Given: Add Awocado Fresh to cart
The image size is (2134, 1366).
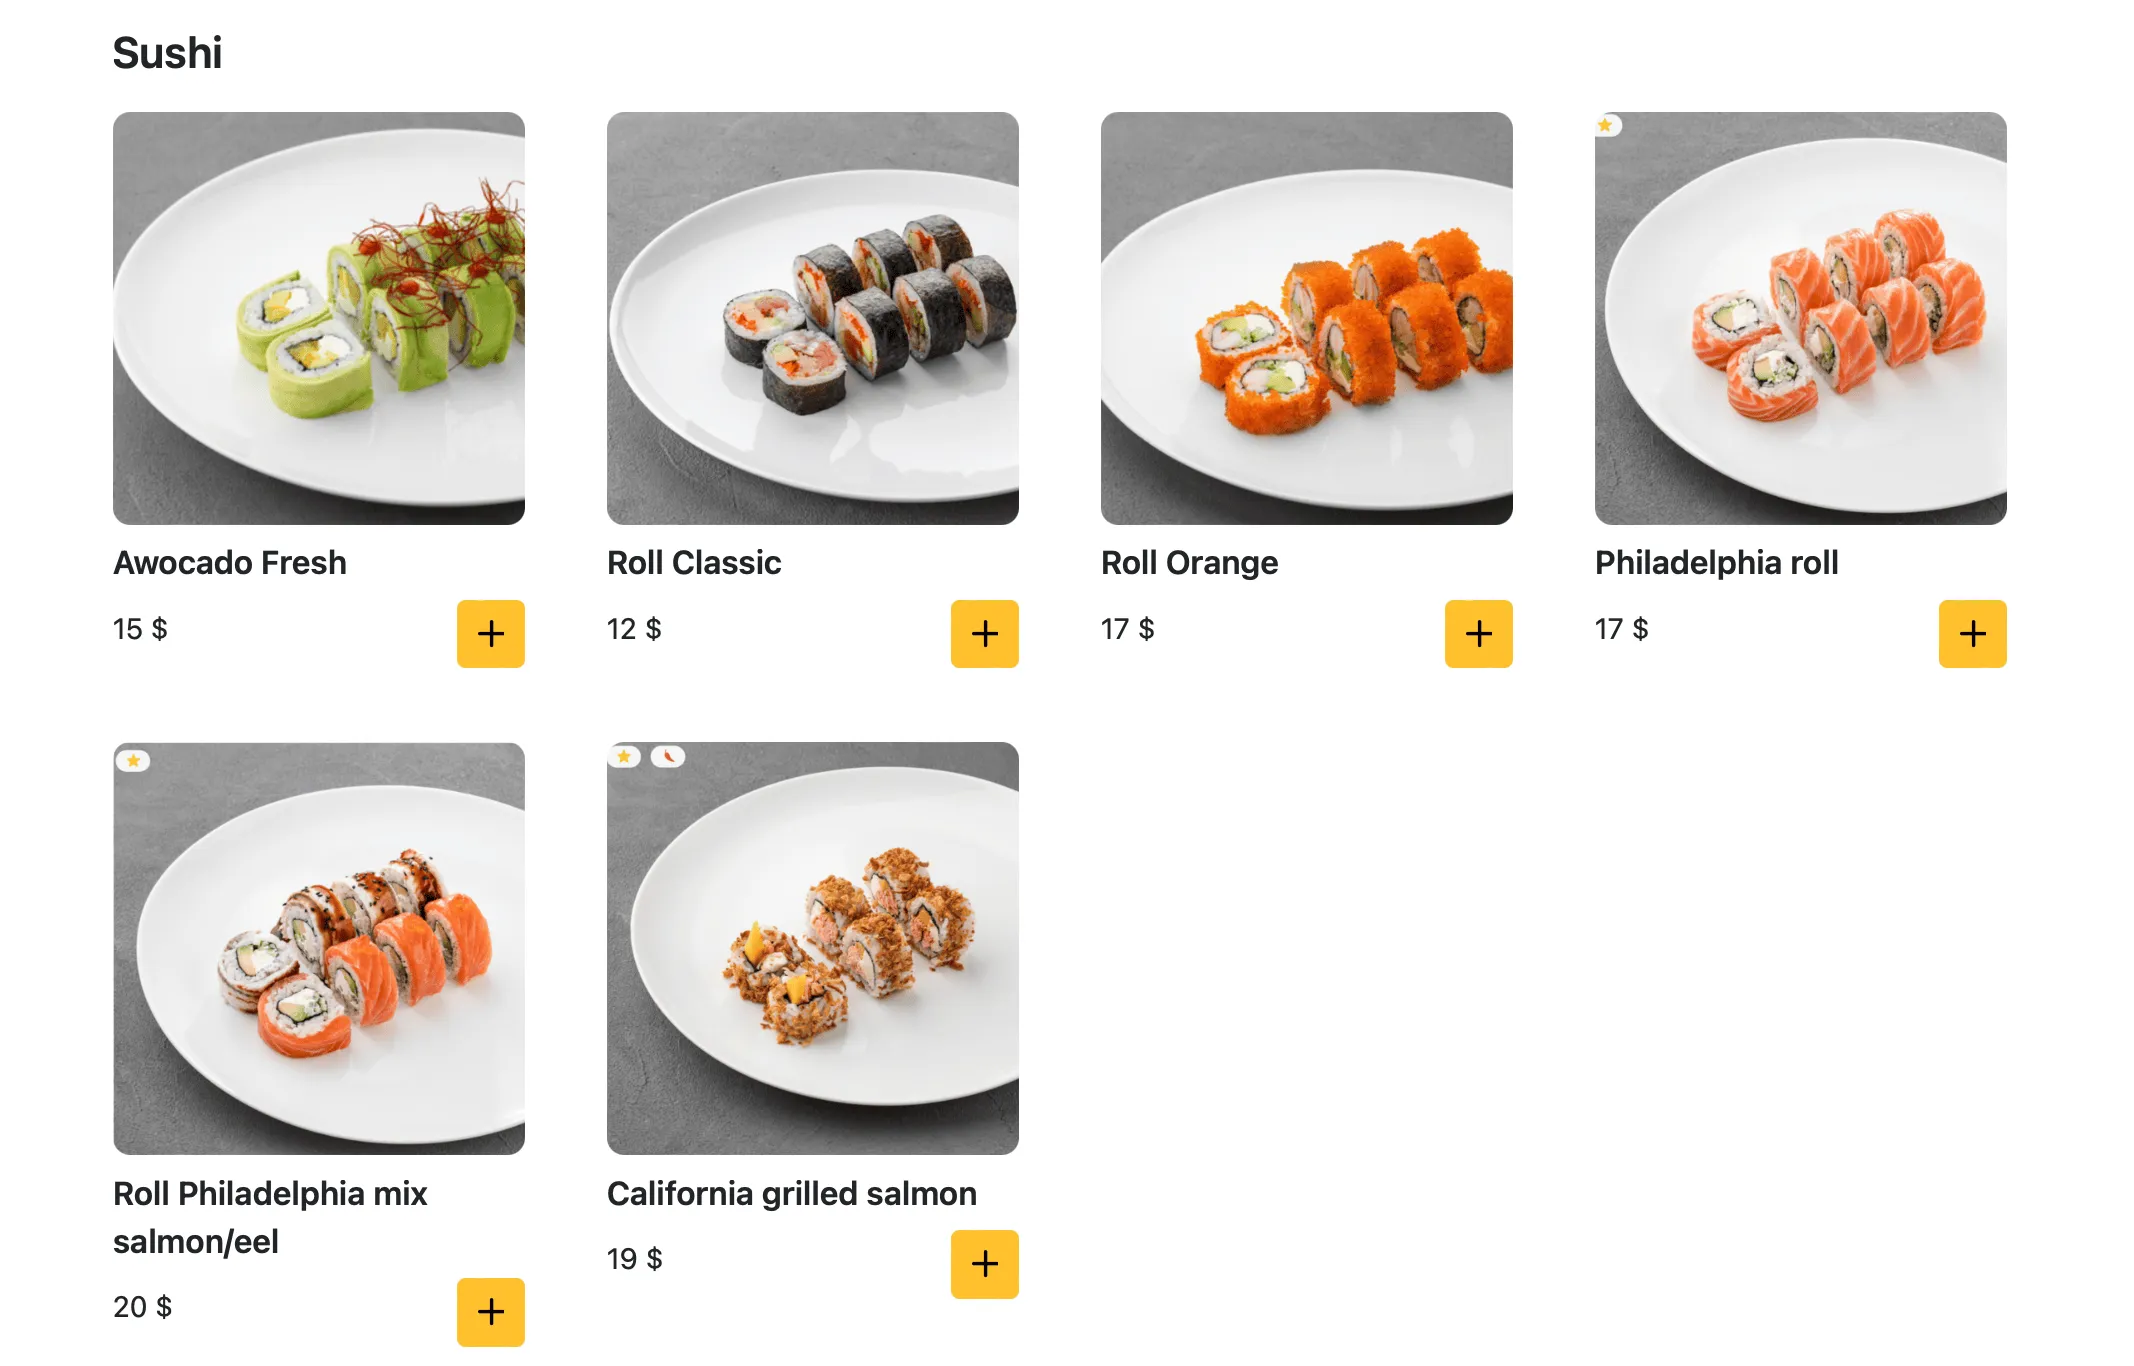Looking at the screenshot, I should (x=490, y=633).
